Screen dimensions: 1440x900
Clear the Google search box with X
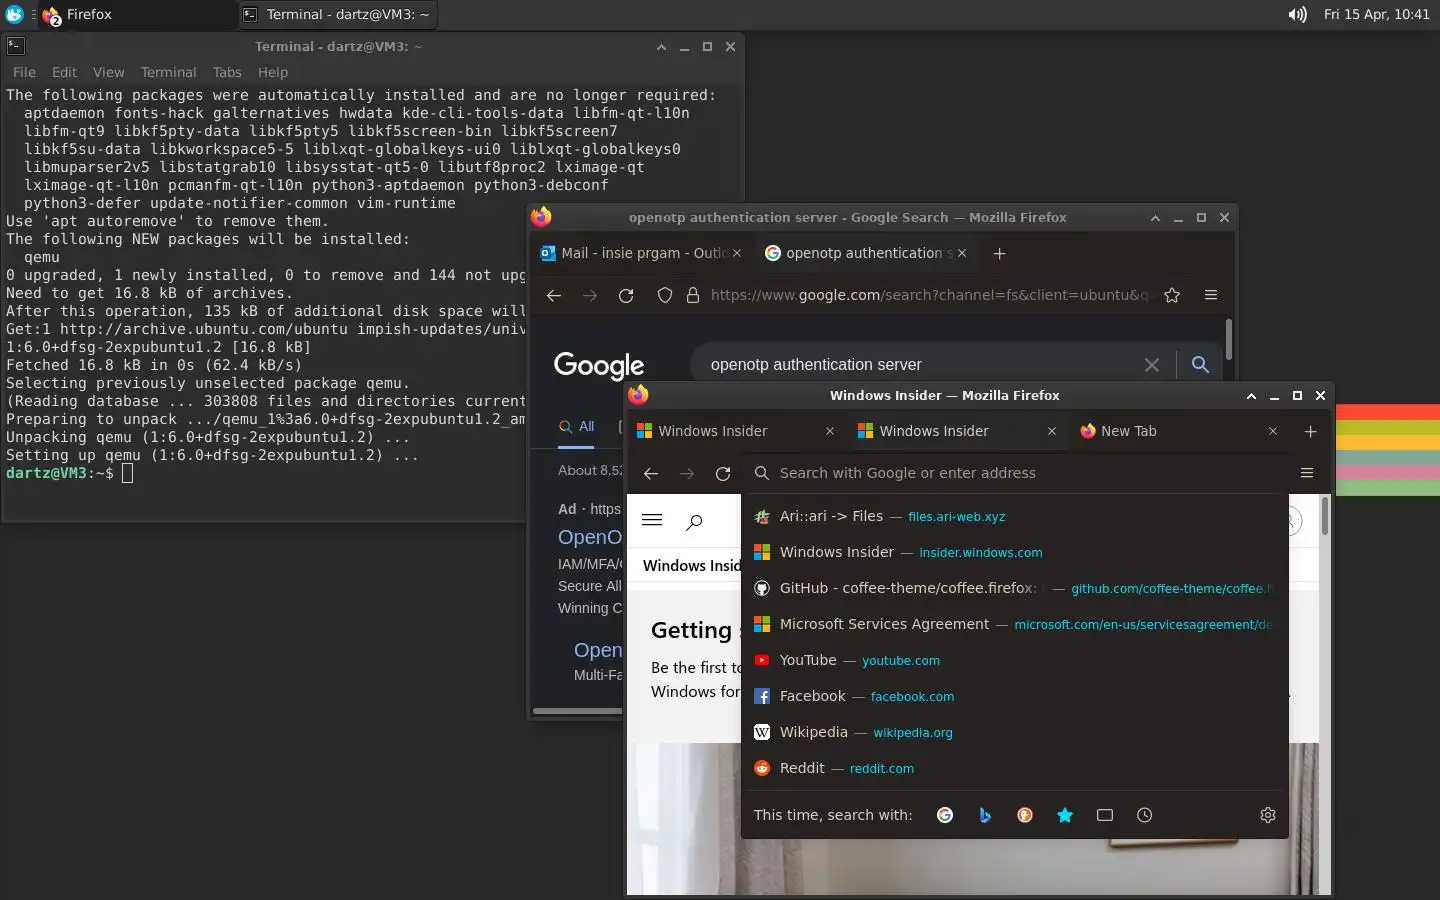tap(1152, 365)
